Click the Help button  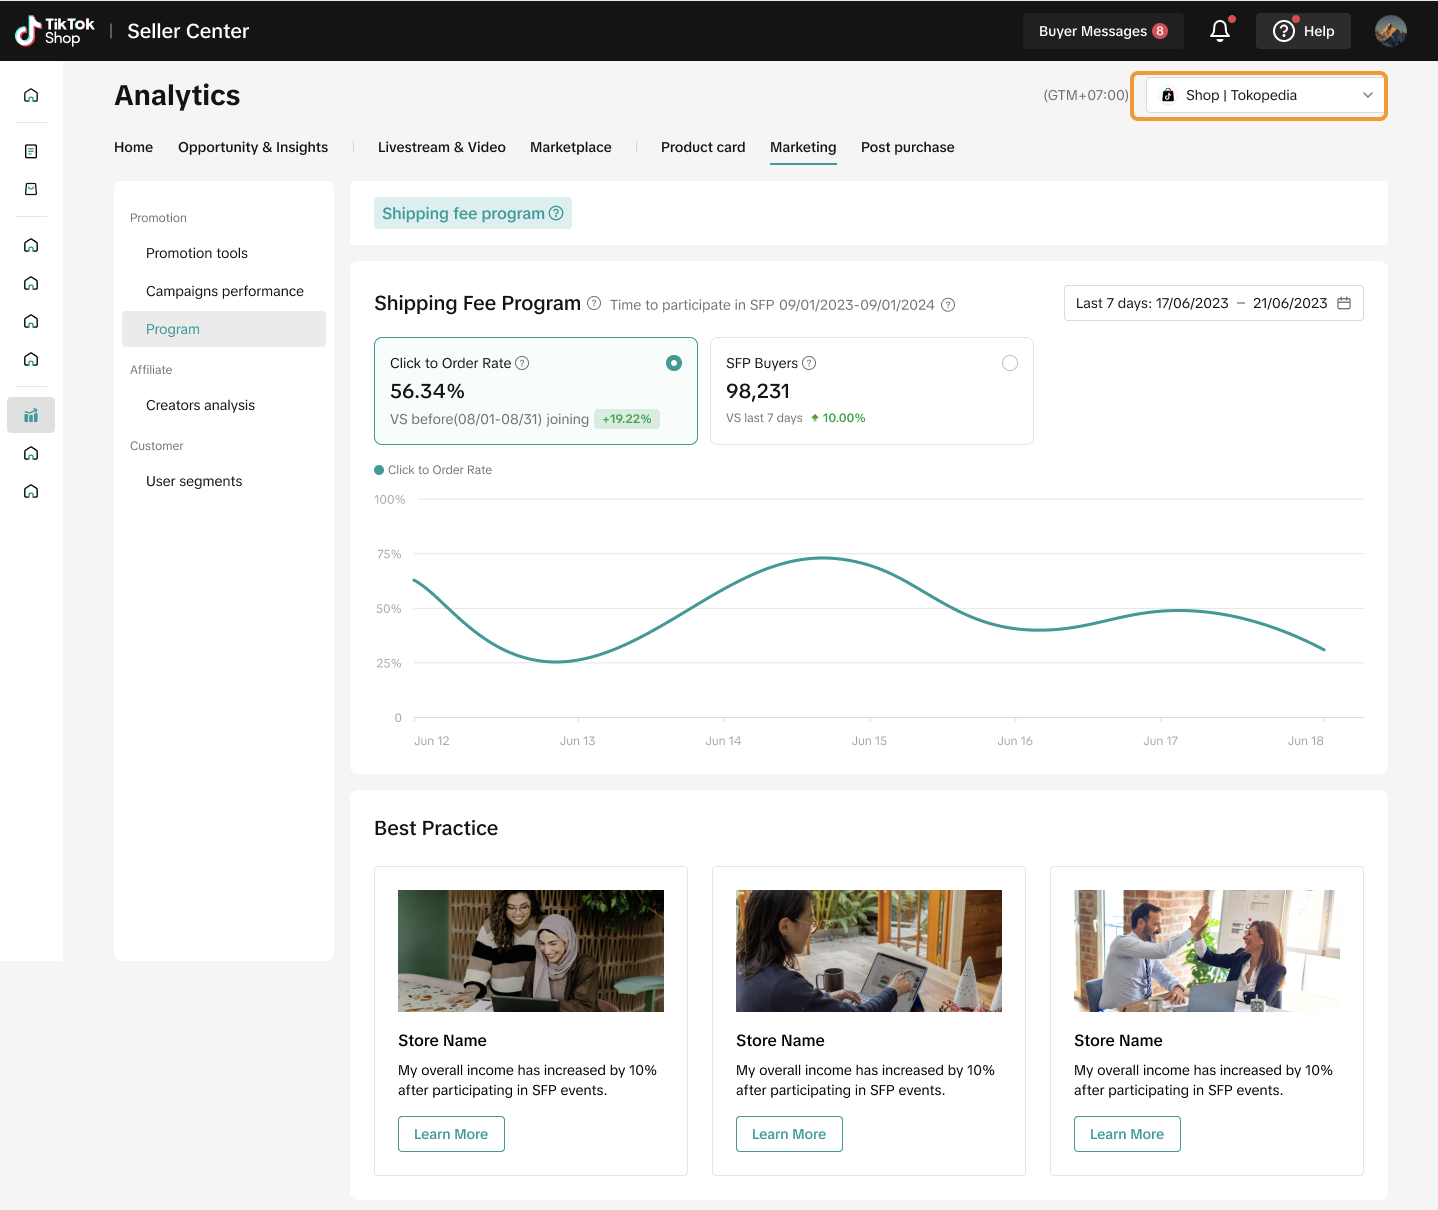(x=1303, y=31)
